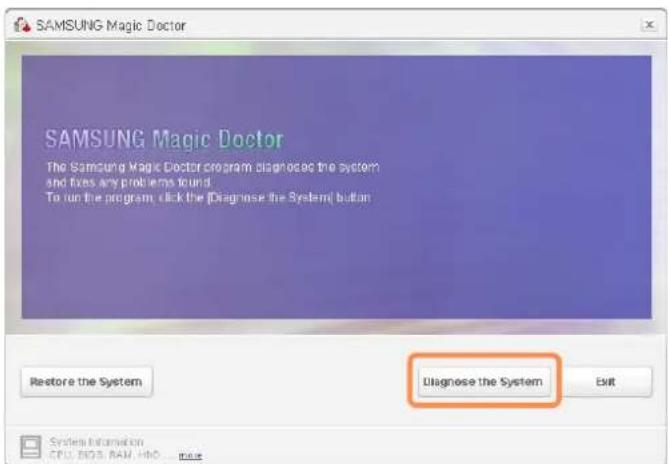Close the SAMSUNG Magic Doctor window
Viewport: 668px width, 464px height.
click(x=649, y=25)
